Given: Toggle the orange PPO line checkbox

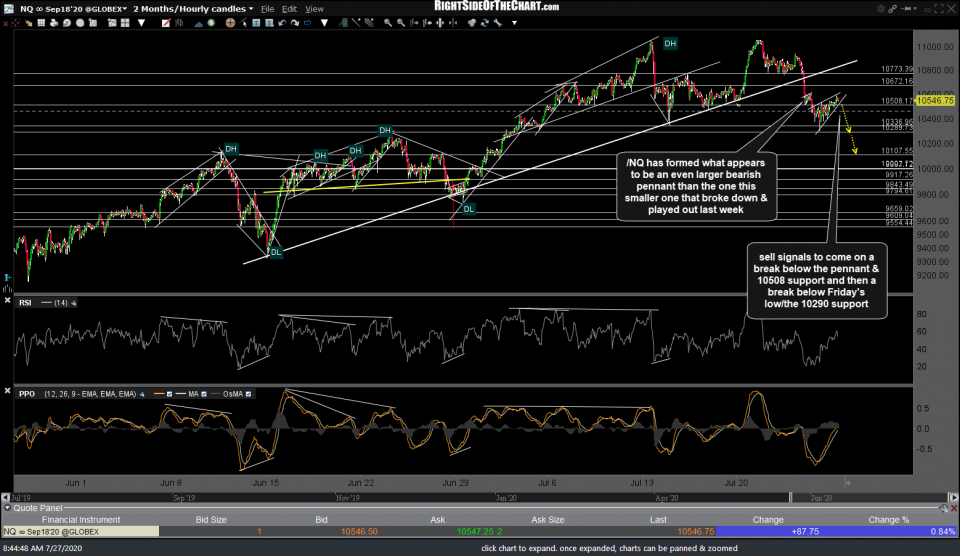Looking at the screenshot, I should click(170, 394).
